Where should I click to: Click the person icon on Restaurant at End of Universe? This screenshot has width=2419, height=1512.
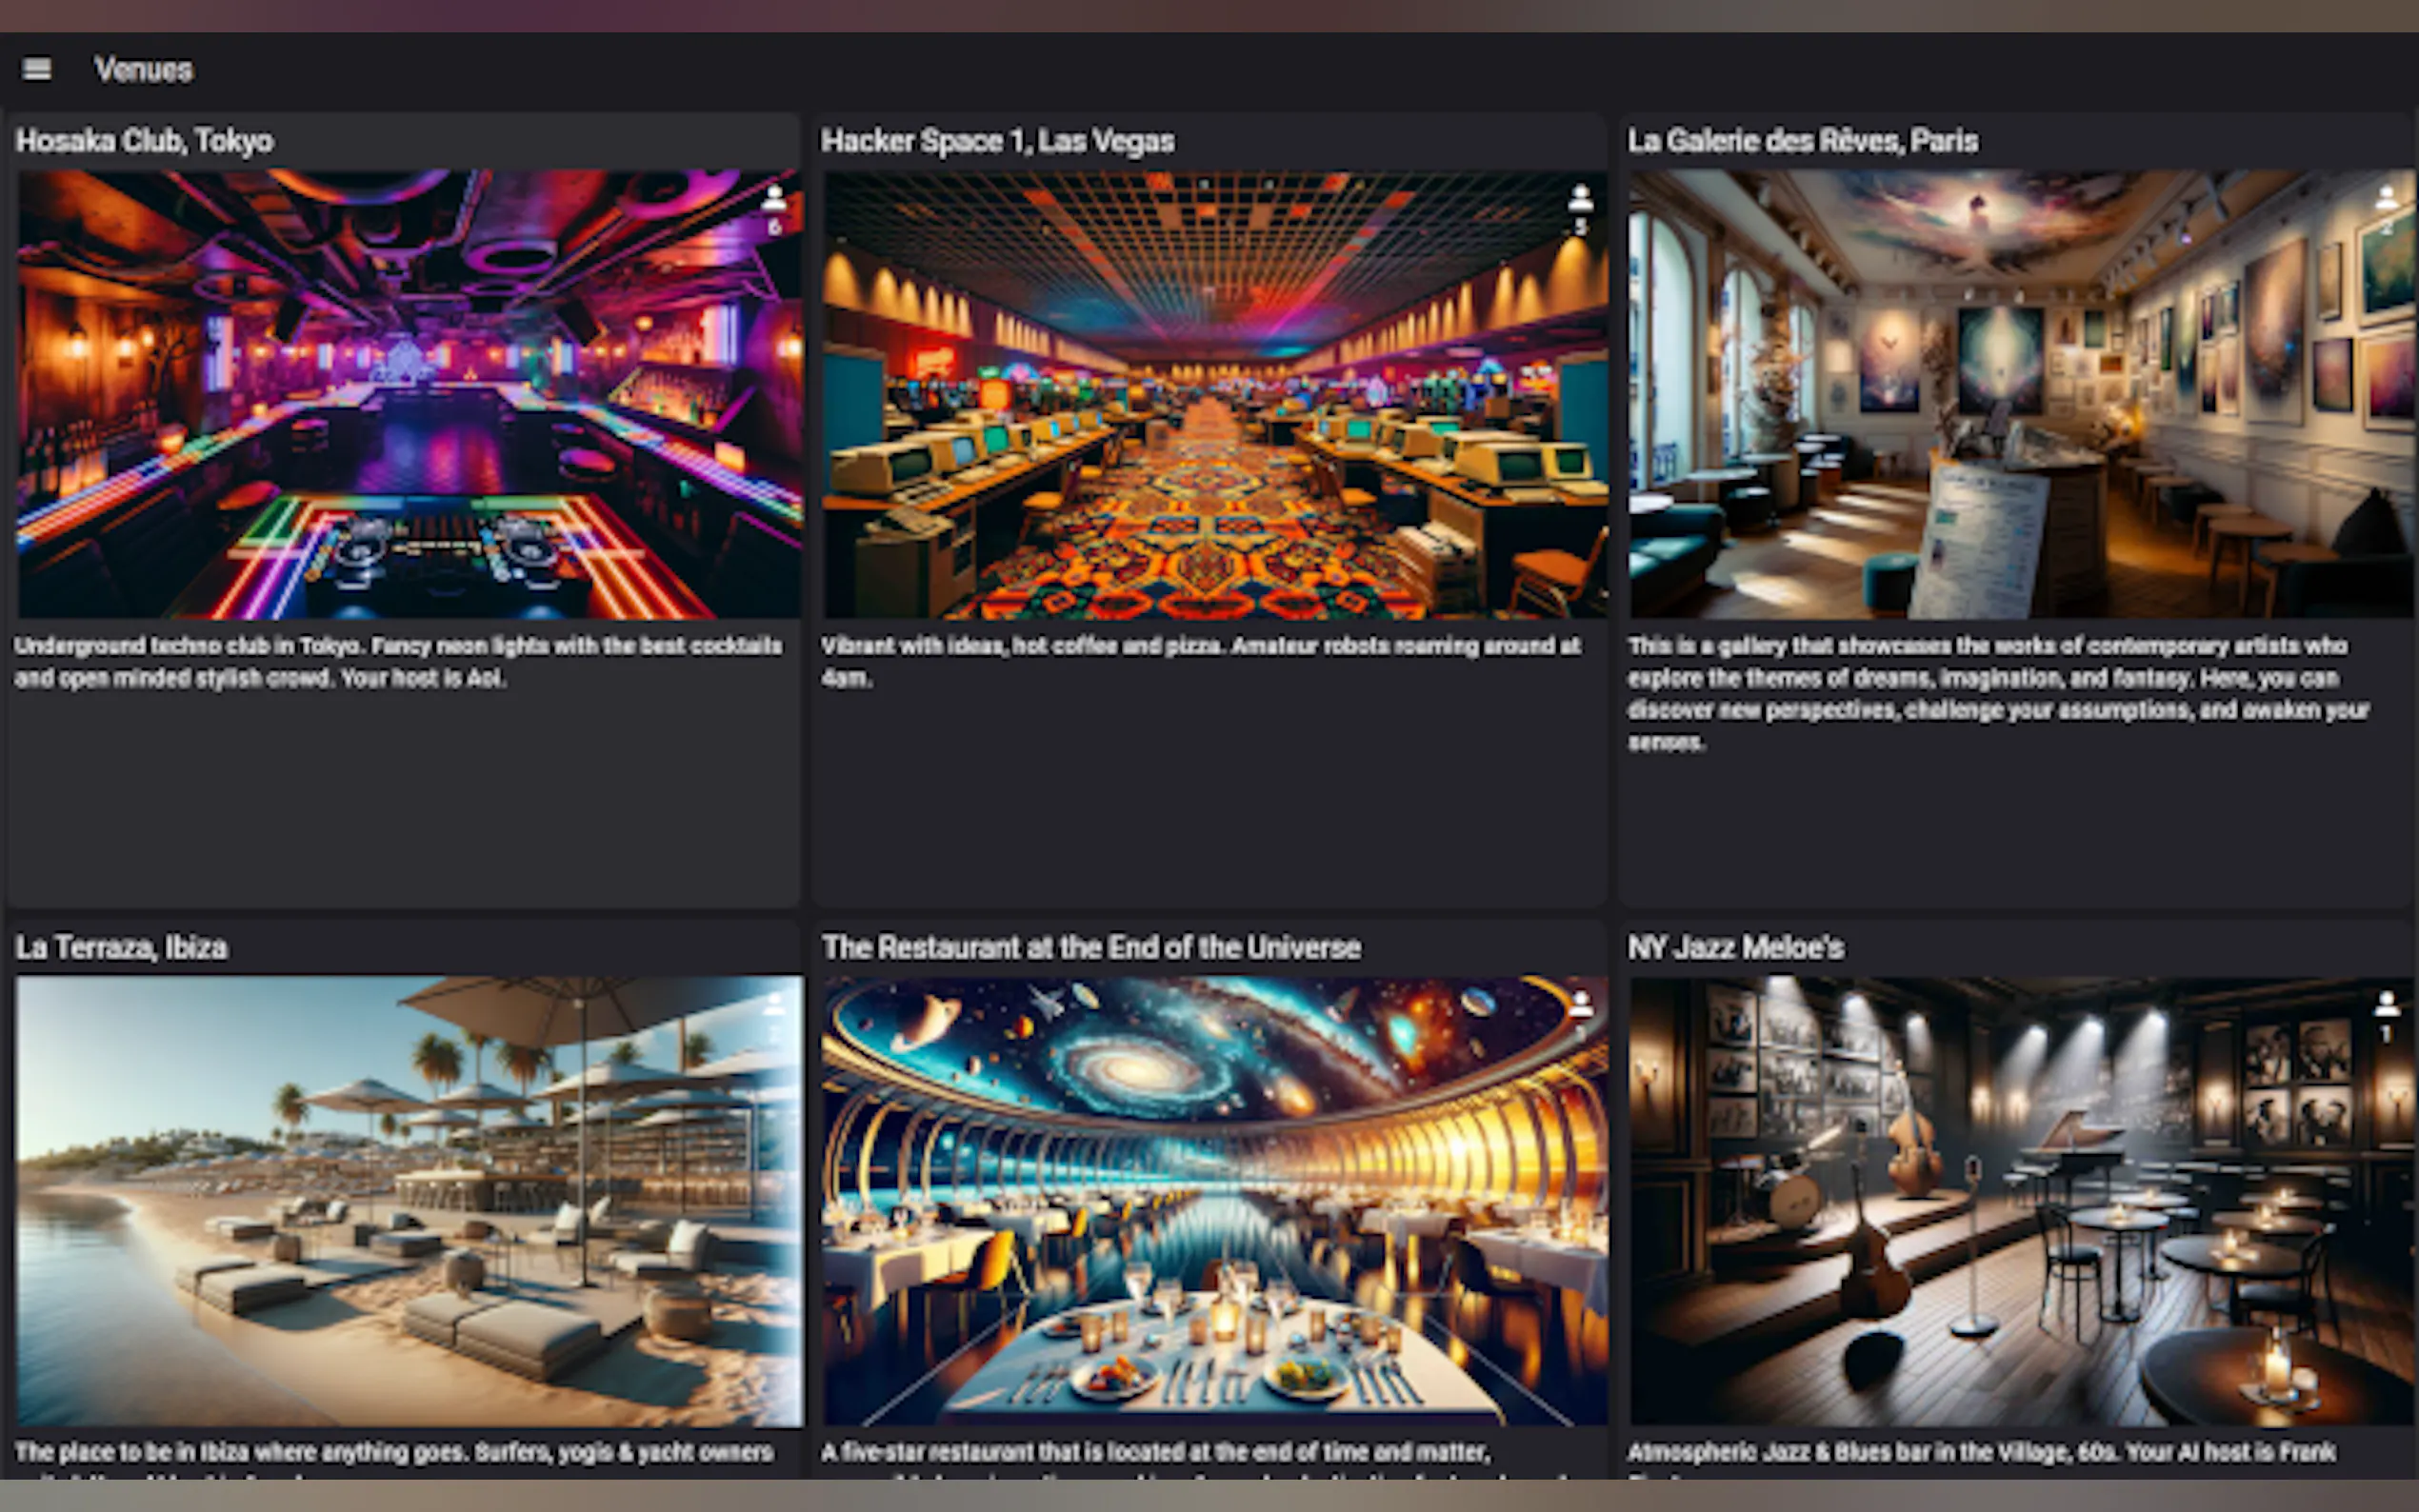point(1580,1004)
